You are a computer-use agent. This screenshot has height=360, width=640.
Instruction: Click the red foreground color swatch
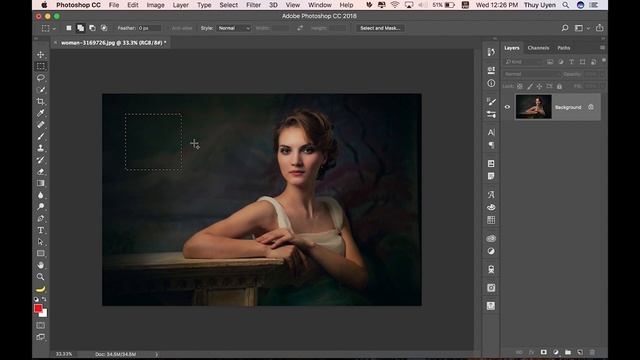tap(38, 309)
